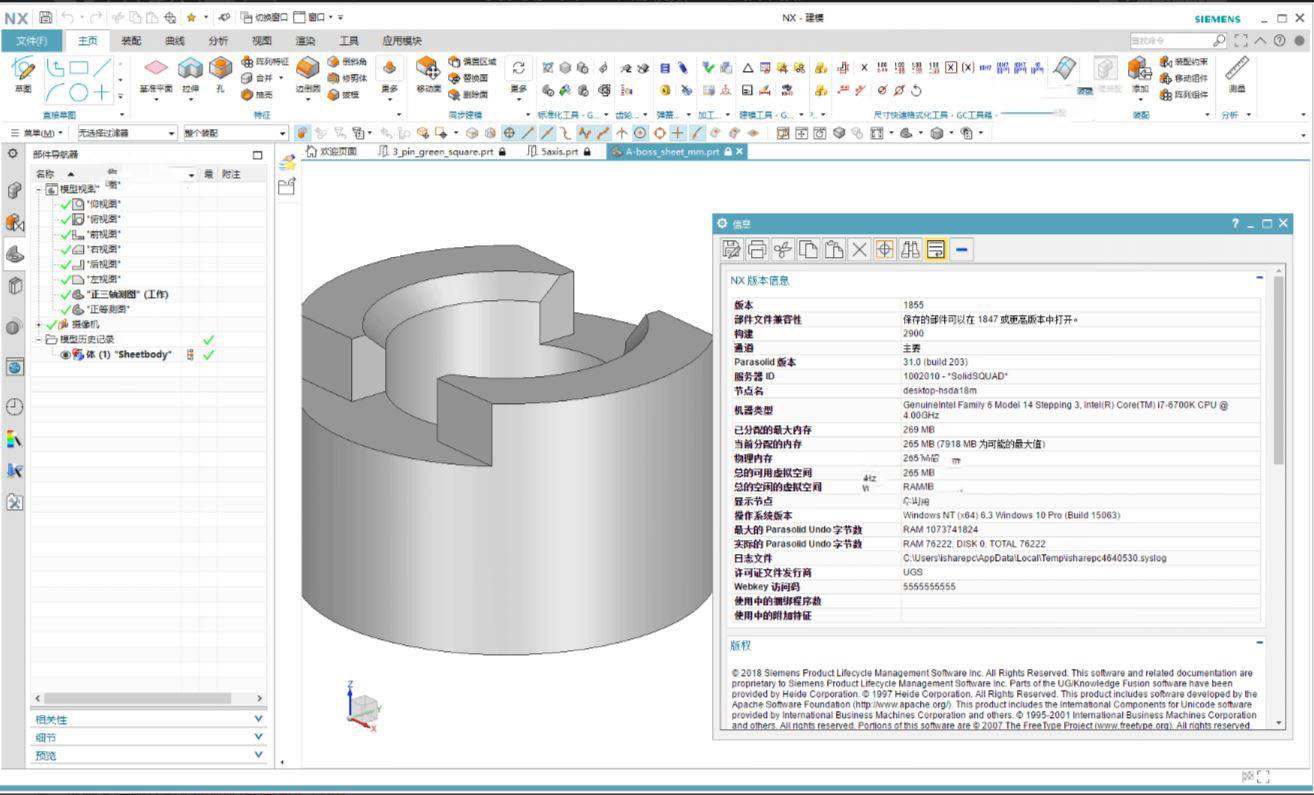1314x795 pixels.
Task: Toggle the check mark beside "前视图"
Action: tap(65, 234)
